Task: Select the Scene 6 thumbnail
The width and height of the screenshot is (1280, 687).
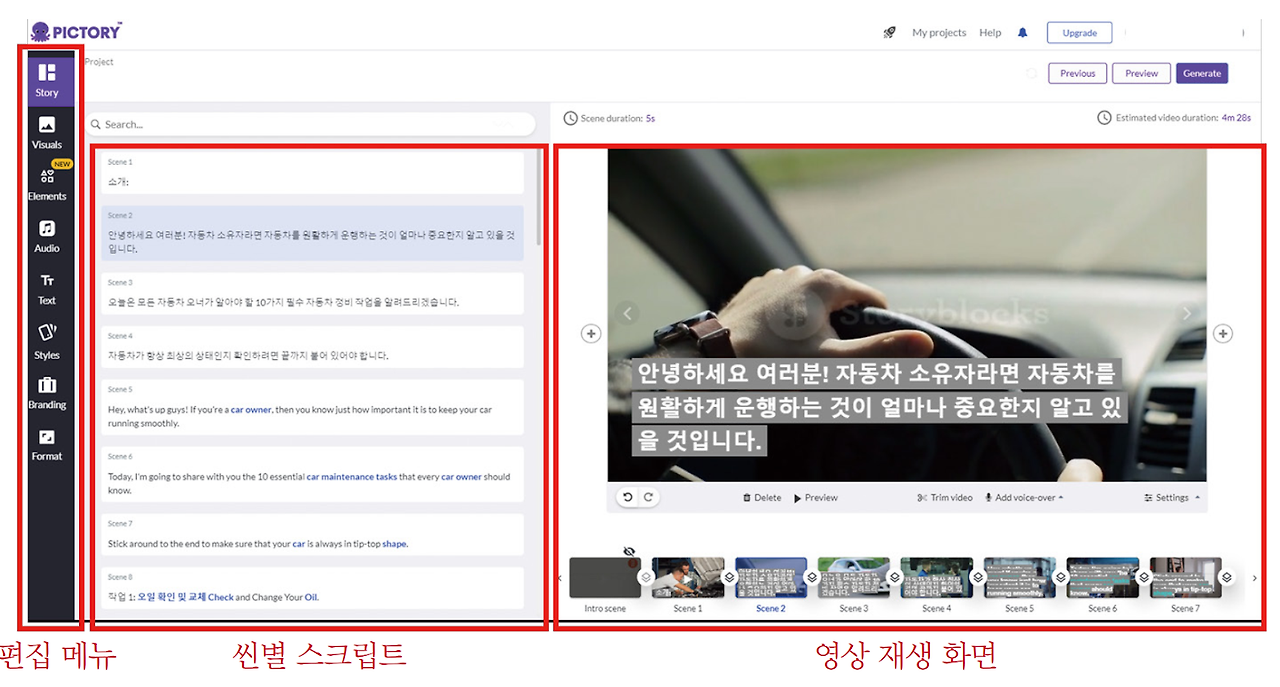Action: [x=1103, y=578]
